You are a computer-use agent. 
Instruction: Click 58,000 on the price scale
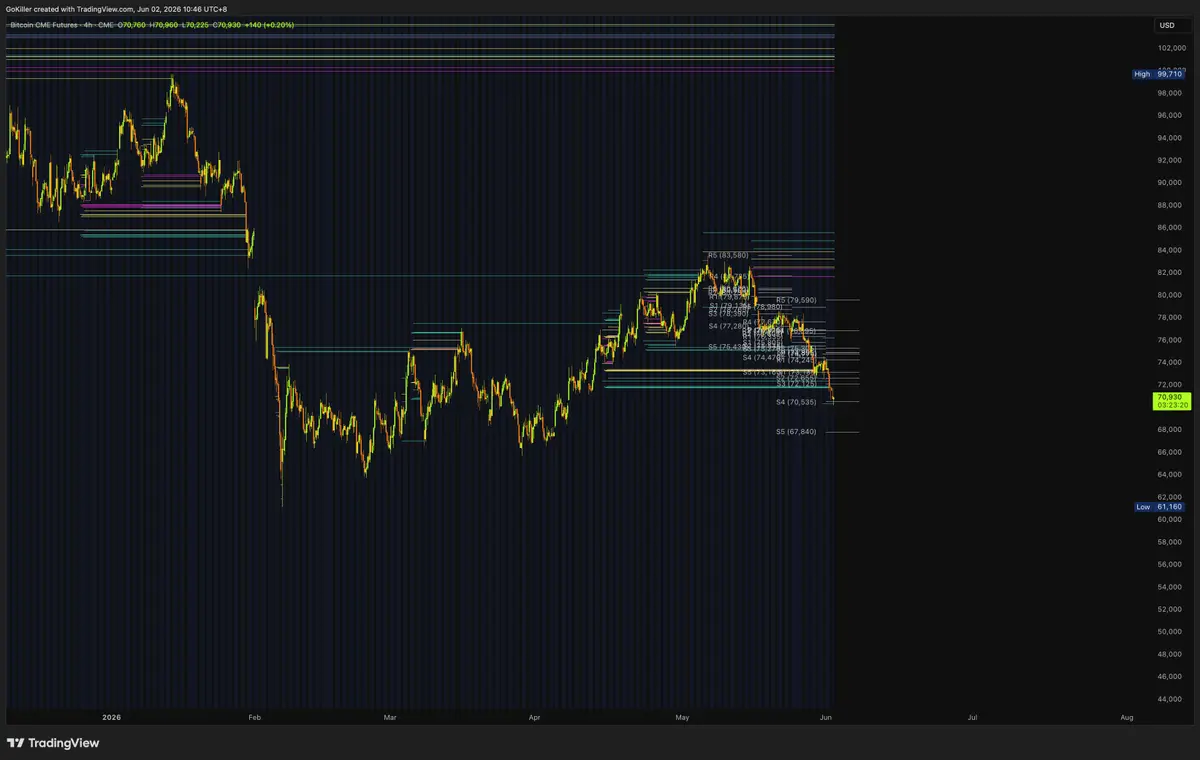[x=1169, y=542]
